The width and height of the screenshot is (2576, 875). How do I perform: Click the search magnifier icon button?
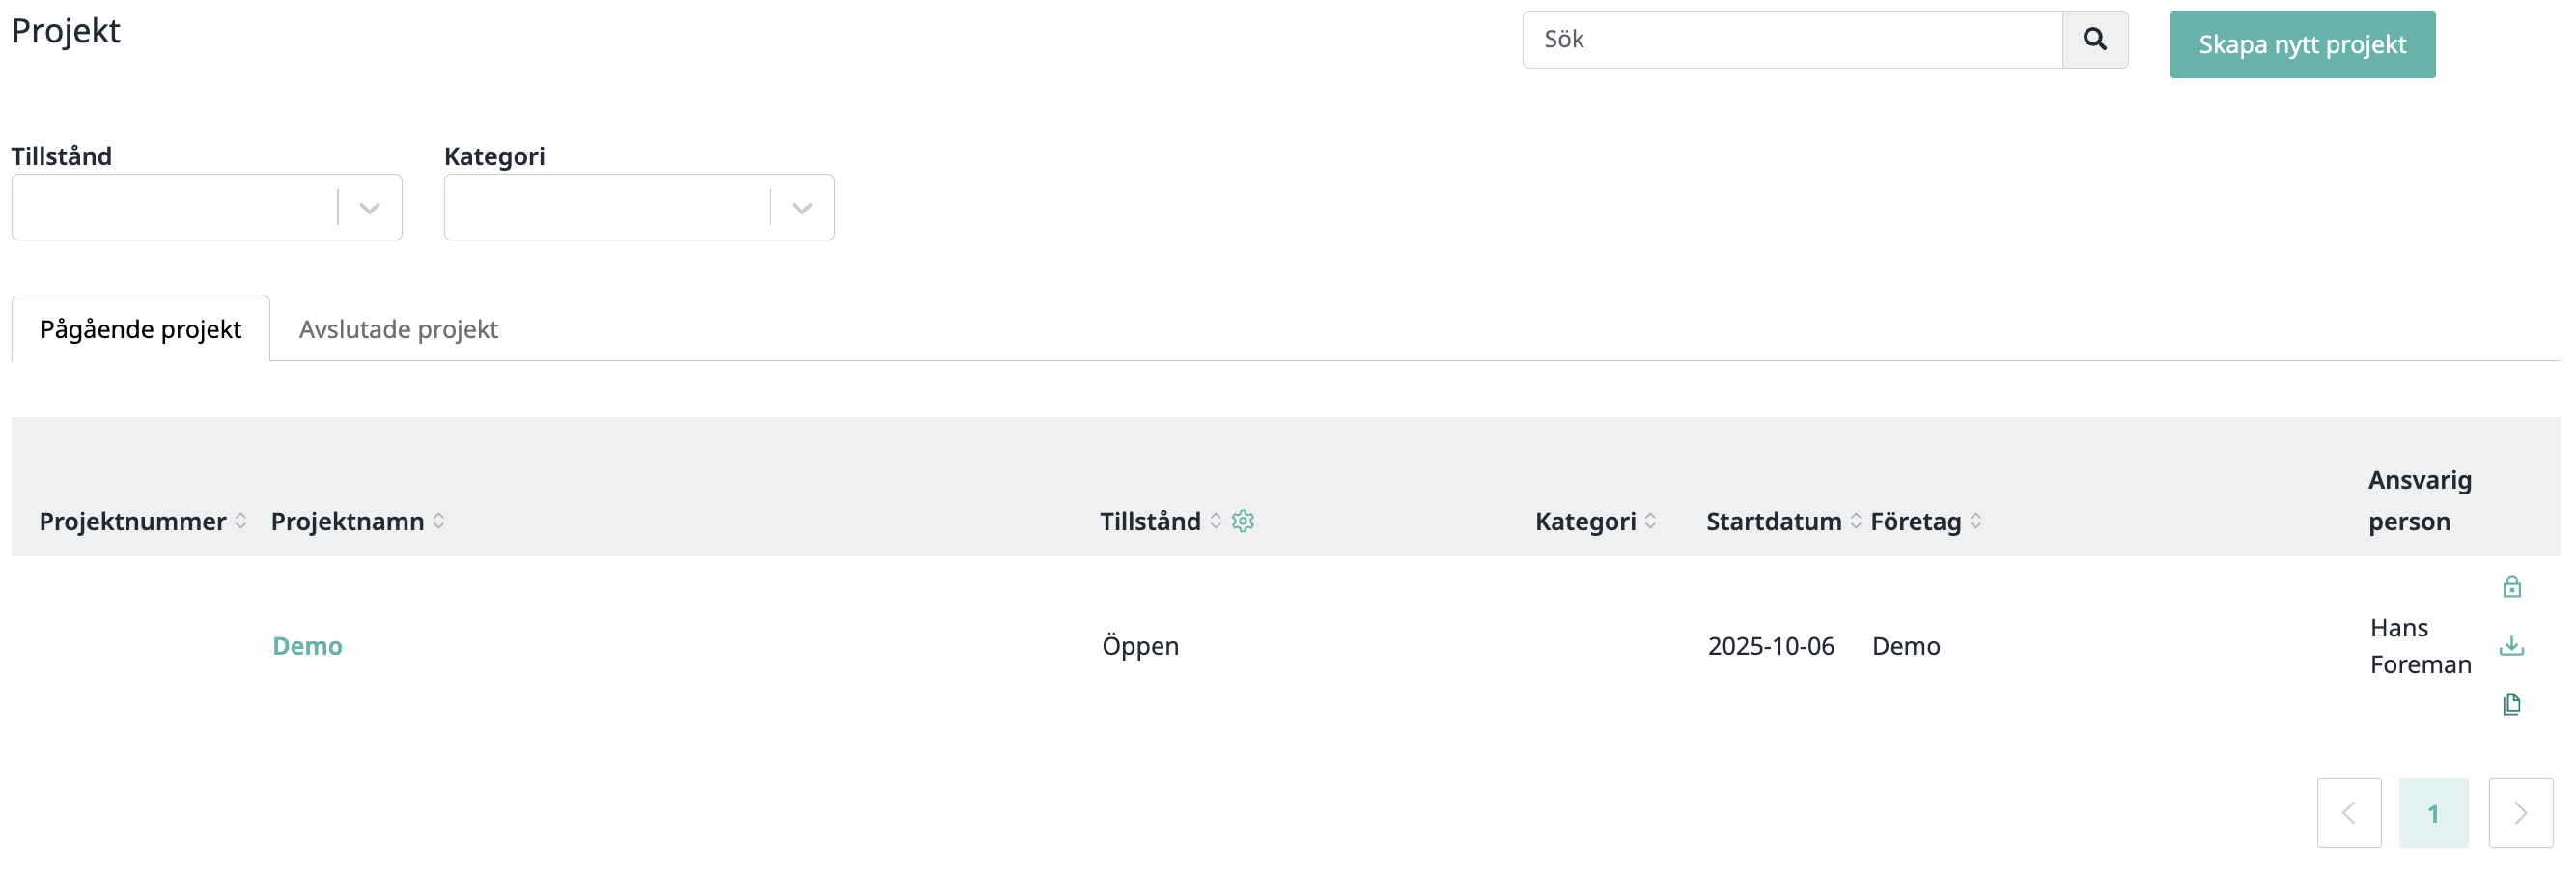[x=2094, y=40]
